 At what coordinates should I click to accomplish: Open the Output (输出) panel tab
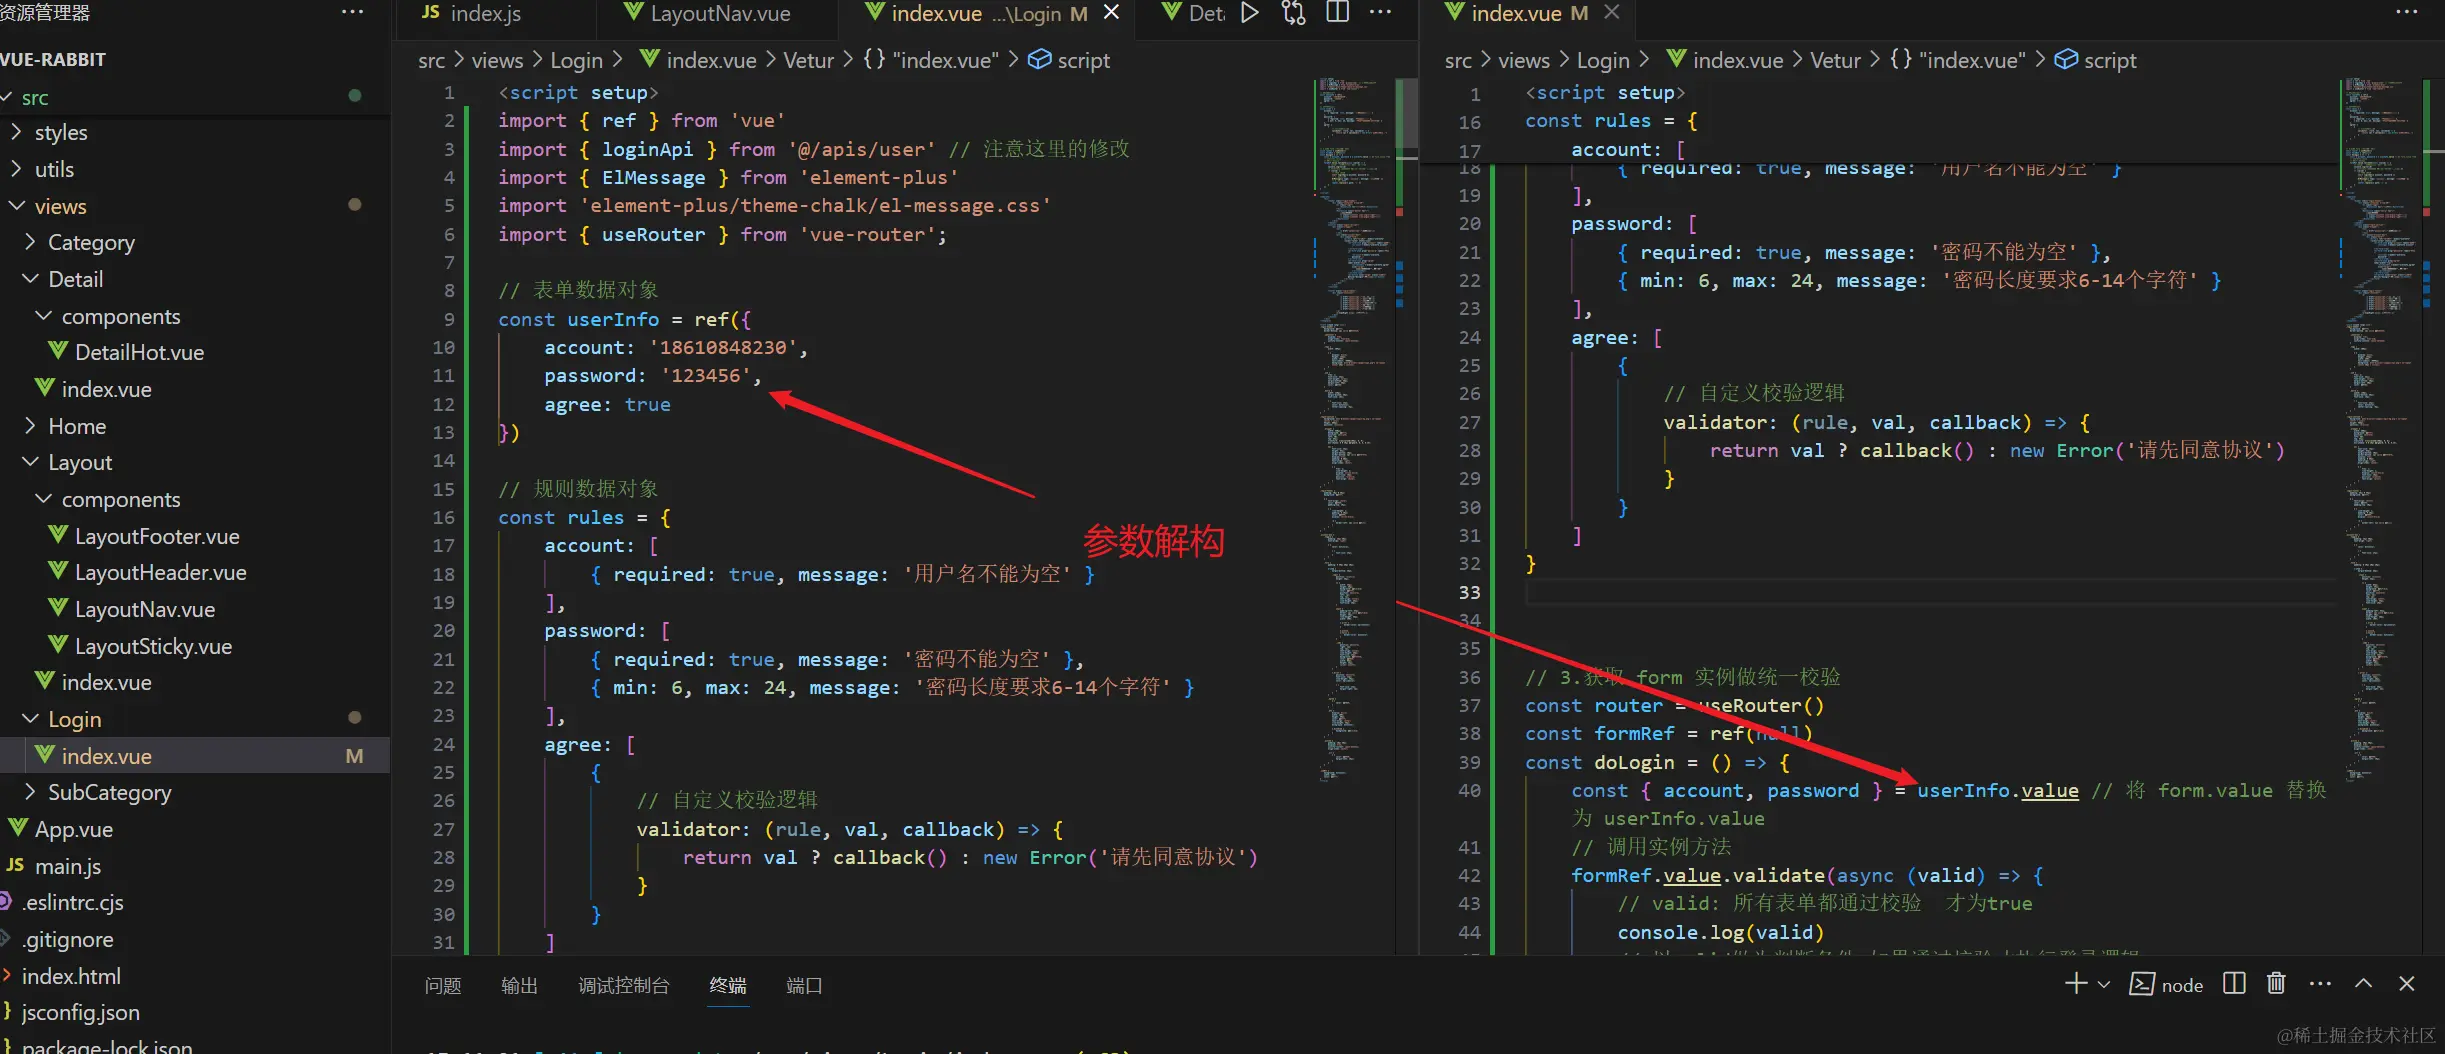coord(519,986)
